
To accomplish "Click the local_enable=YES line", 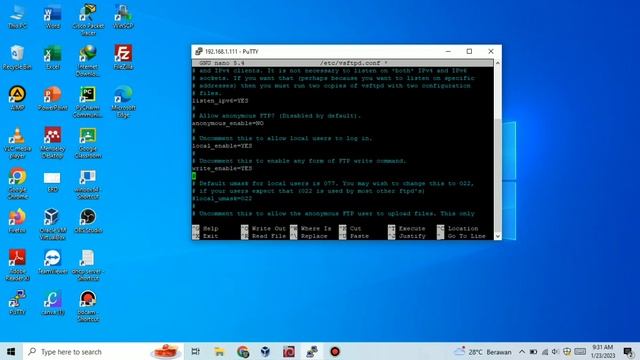I will 222,146.
